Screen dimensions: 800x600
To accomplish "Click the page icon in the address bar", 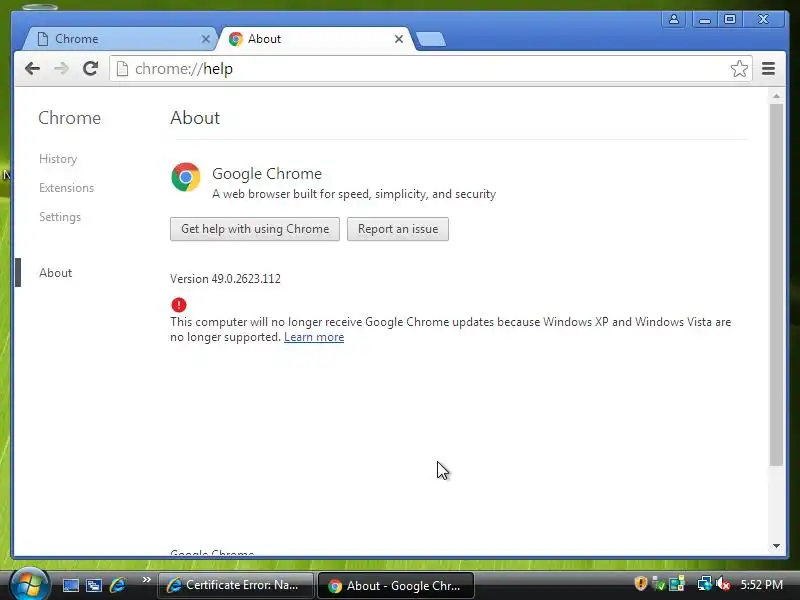I will [122, 68].
